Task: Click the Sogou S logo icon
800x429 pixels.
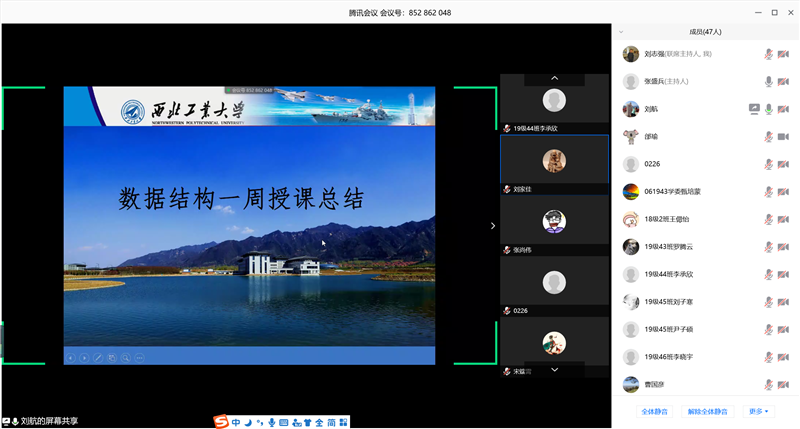Action: (x=221, y=422)
